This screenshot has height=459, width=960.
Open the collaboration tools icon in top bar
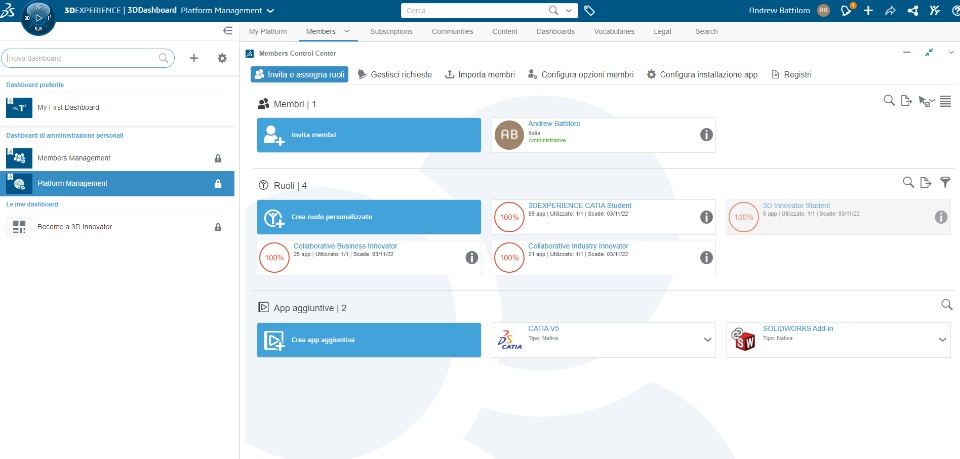(x=934, y=10)
